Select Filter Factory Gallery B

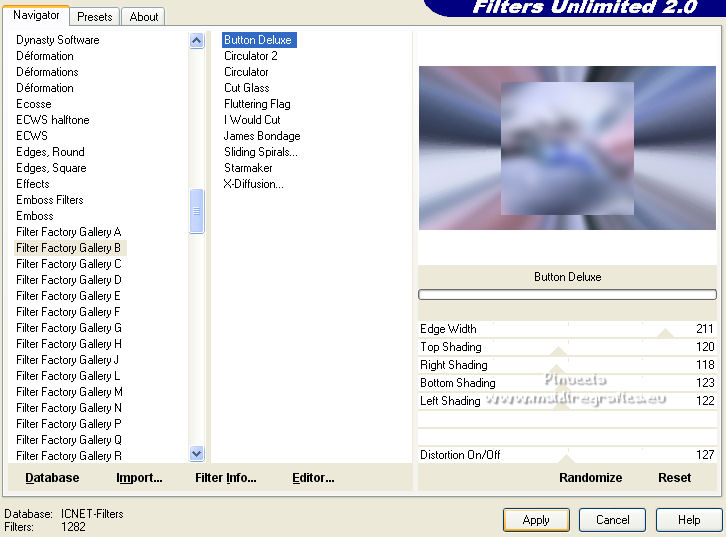69,248
